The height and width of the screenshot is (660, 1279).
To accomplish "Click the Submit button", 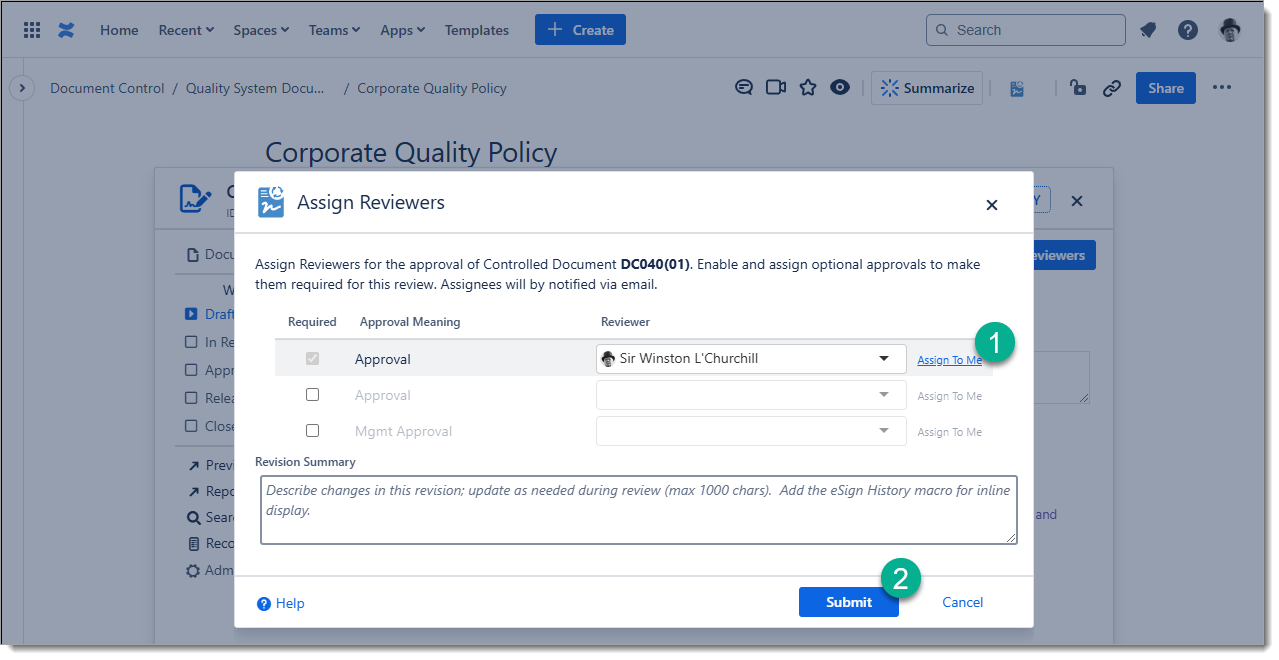I will click(x=848, y=602).
